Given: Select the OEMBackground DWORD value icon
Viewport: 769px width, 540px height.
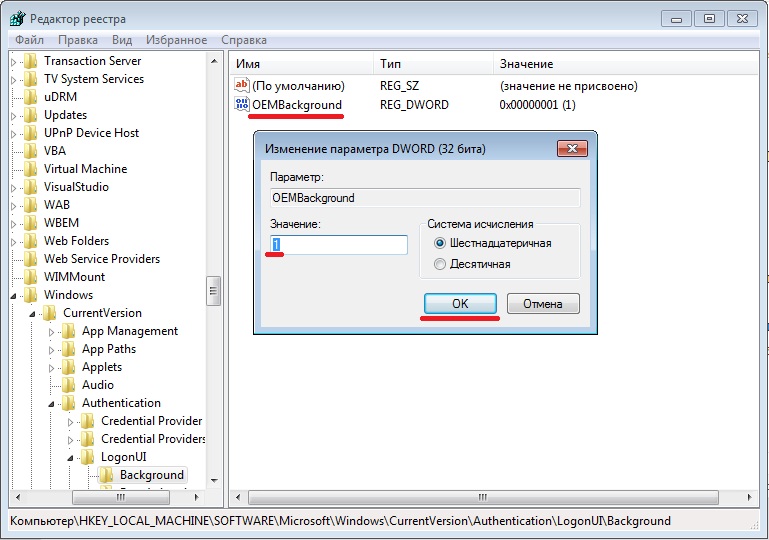Looking at the screenshot, I should tap(242, 104).
